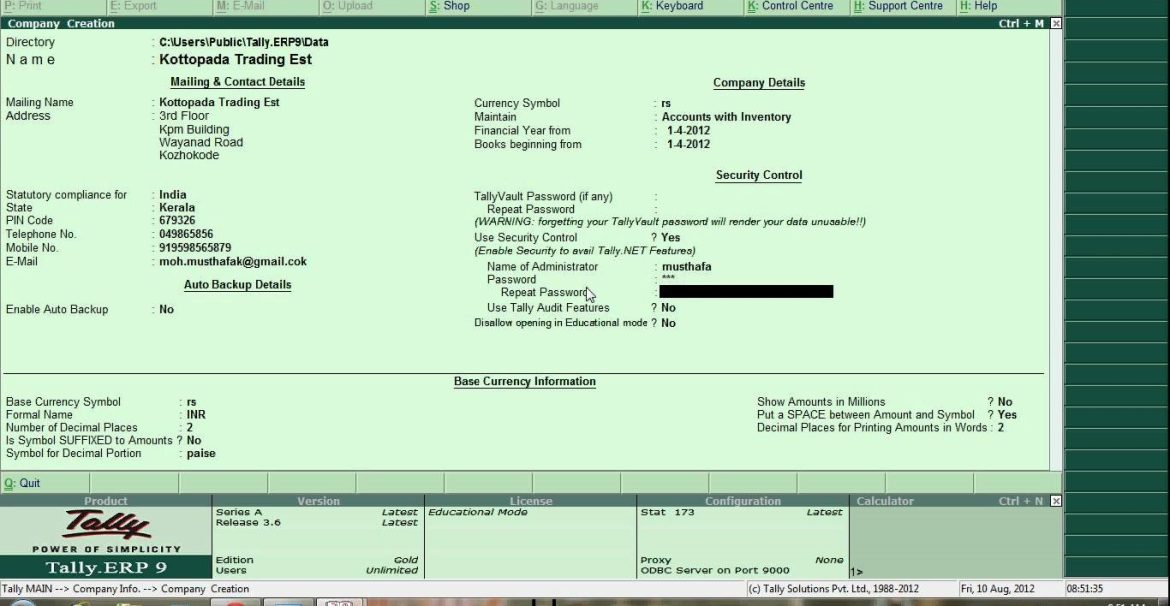Click the Mailing & Contact Details heading
The height and width of the screenshot is (606, 1170).
[237, 82]
